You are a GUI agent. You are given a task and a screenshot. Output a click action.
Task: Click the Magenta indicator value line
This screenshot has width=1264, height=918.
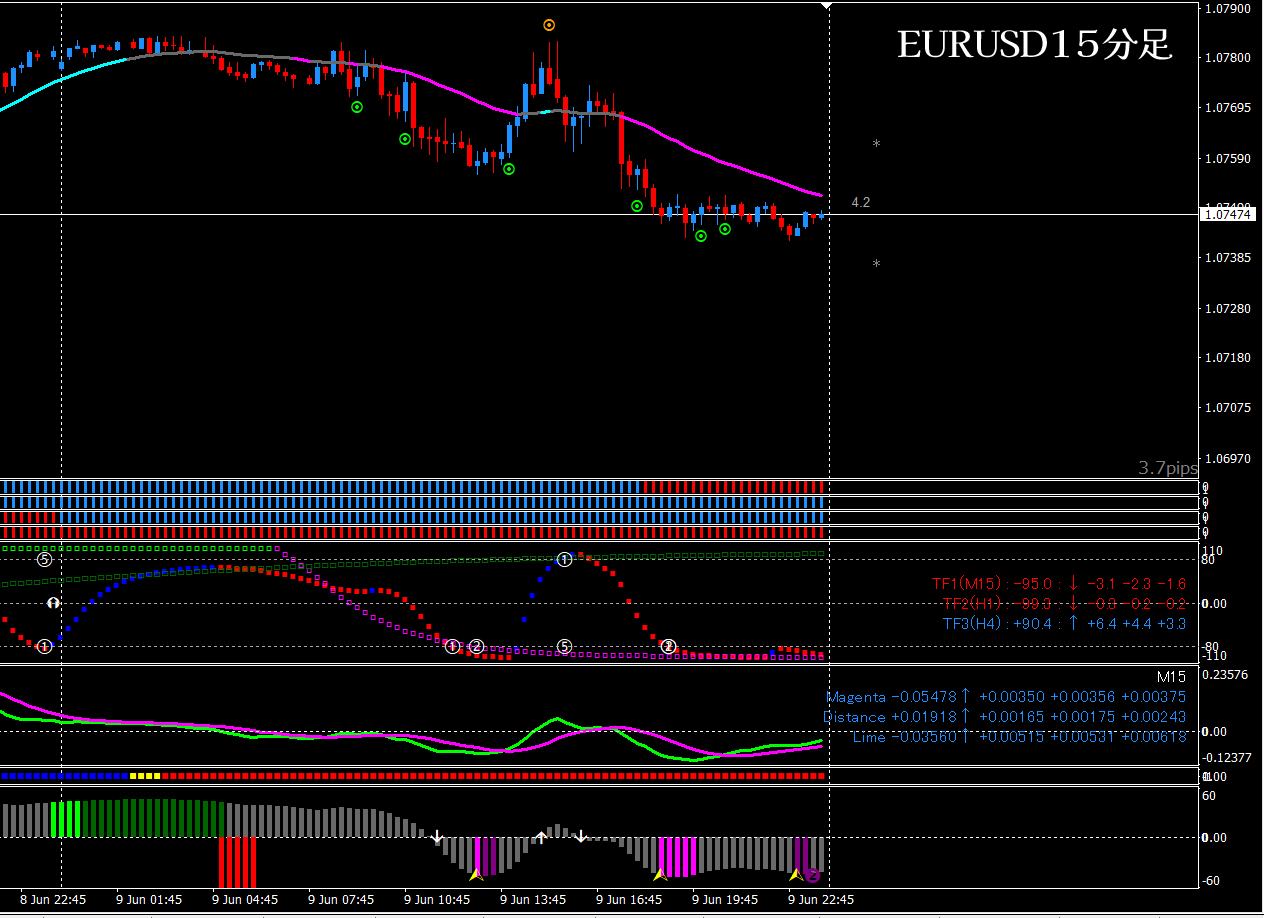tap(1006, 697)
